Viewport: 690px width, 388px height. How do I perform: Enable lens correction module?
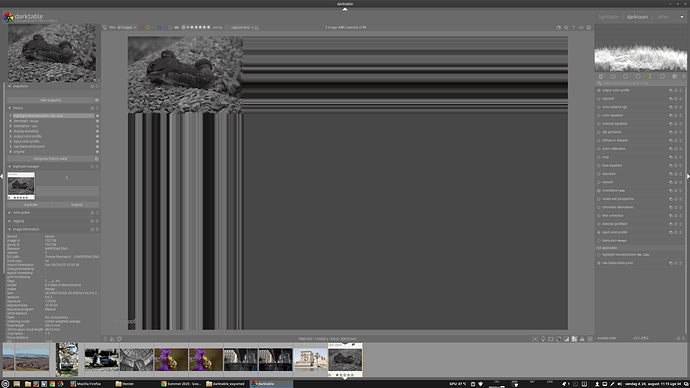click(x=598, y=216)
